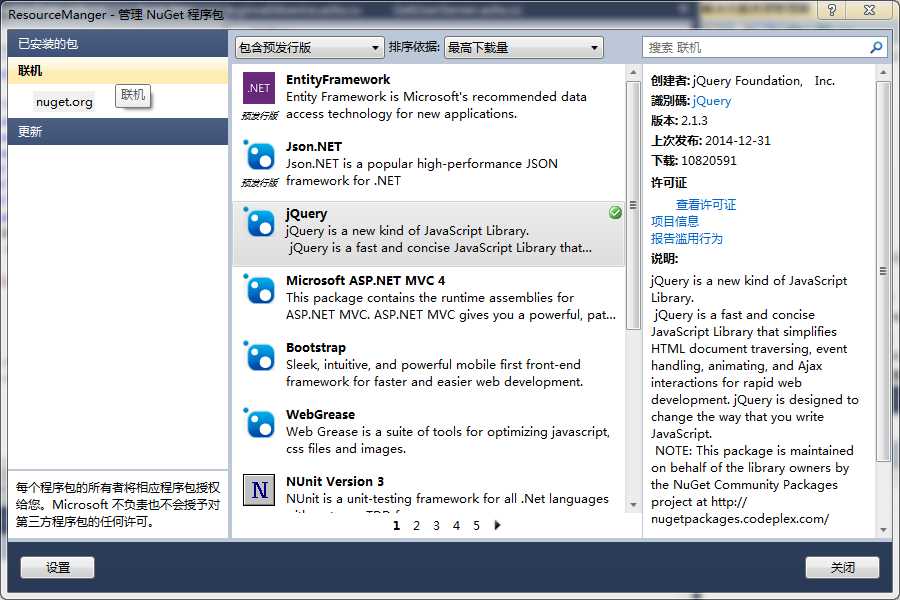Click the Bootstrap package icon
The width and height of the screenshot is (900, 600).
point(259,357)
